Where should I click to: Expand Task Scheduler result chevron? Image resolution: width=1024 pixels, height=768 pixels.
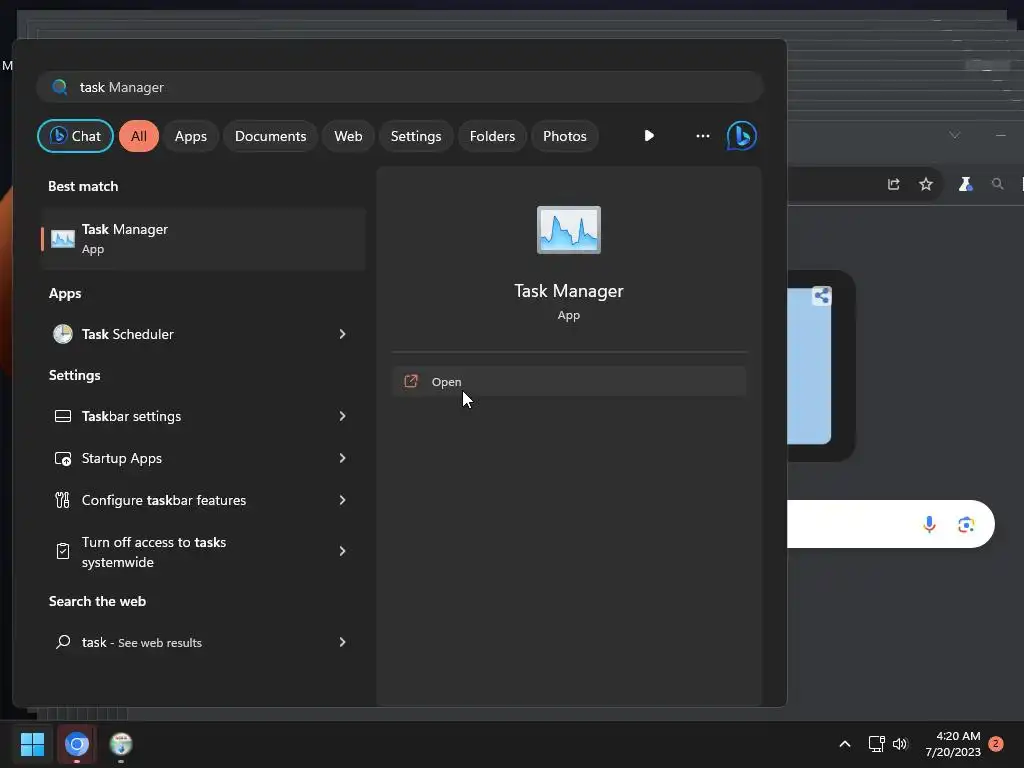tap(342, 334)
